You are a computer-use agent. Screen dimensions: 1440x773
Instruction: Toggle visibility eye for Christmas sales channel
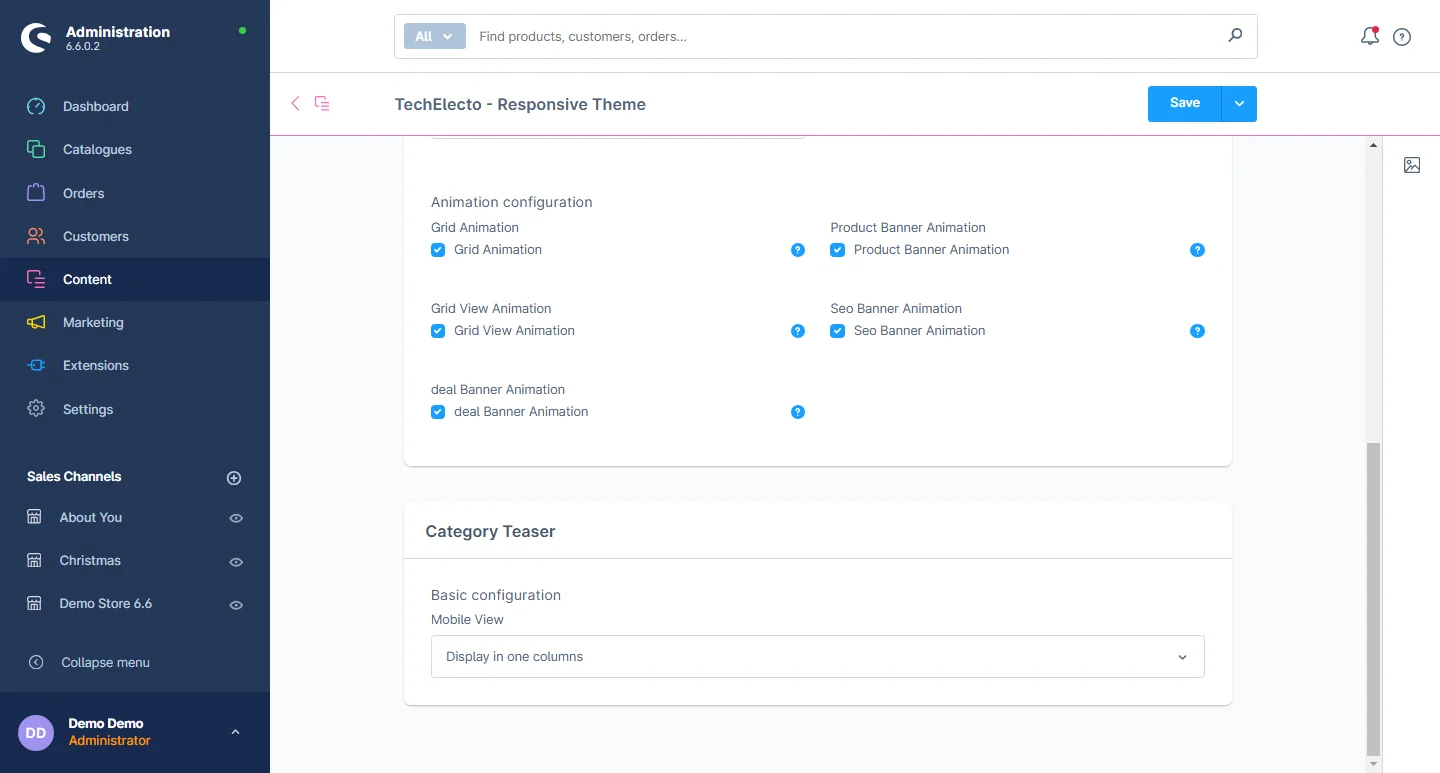(236, 562)
